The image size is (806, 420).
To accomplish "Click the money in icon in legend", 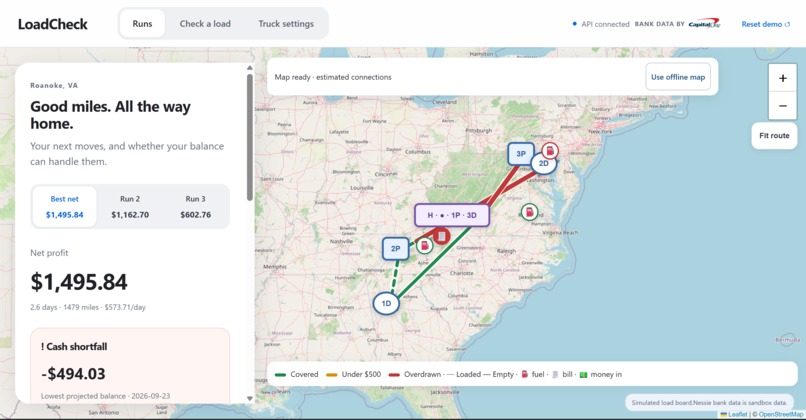I will 583,375.
